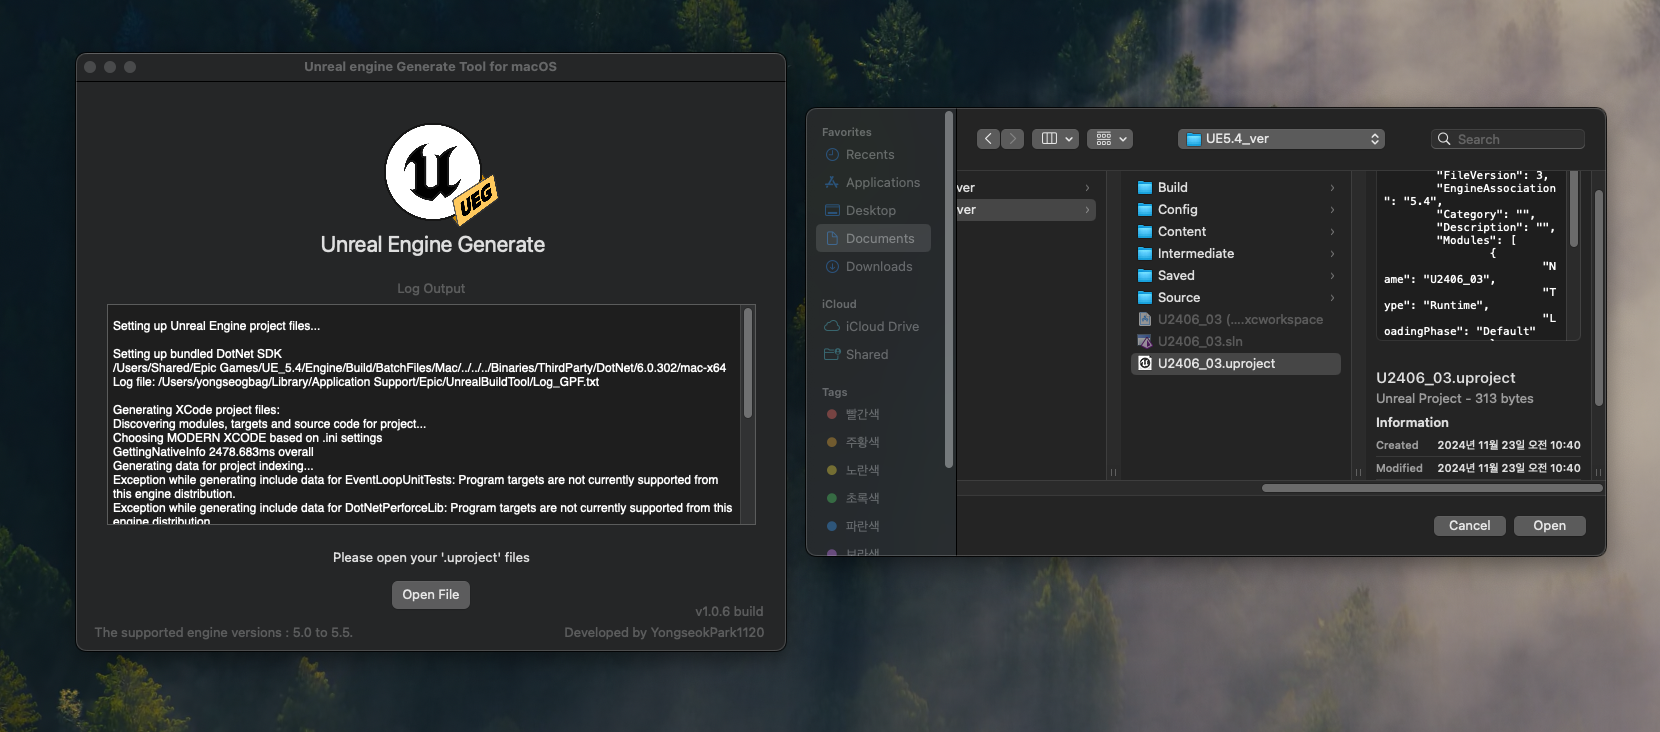The image size is (1660, 732).
Task: Select the red tag 빨간색
Action: [873, 414]
